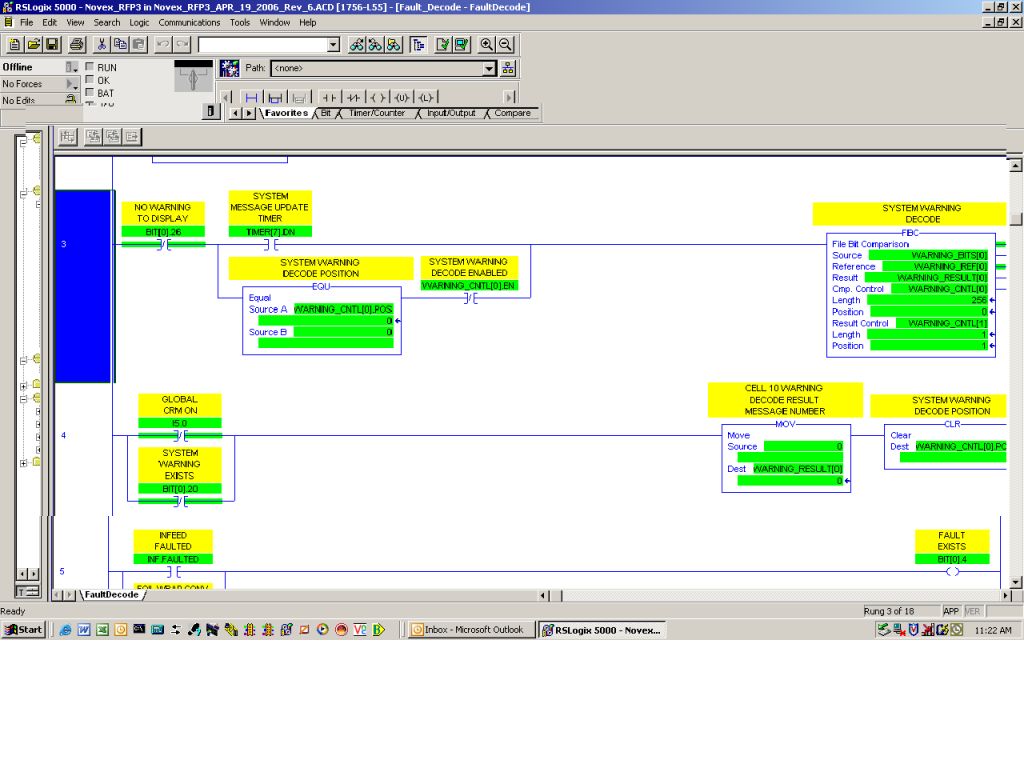This screenshot has width=1024, height=768.
Task: Click the INF.FAULTED contact tag on rung 5
Action: click(173, 559)
